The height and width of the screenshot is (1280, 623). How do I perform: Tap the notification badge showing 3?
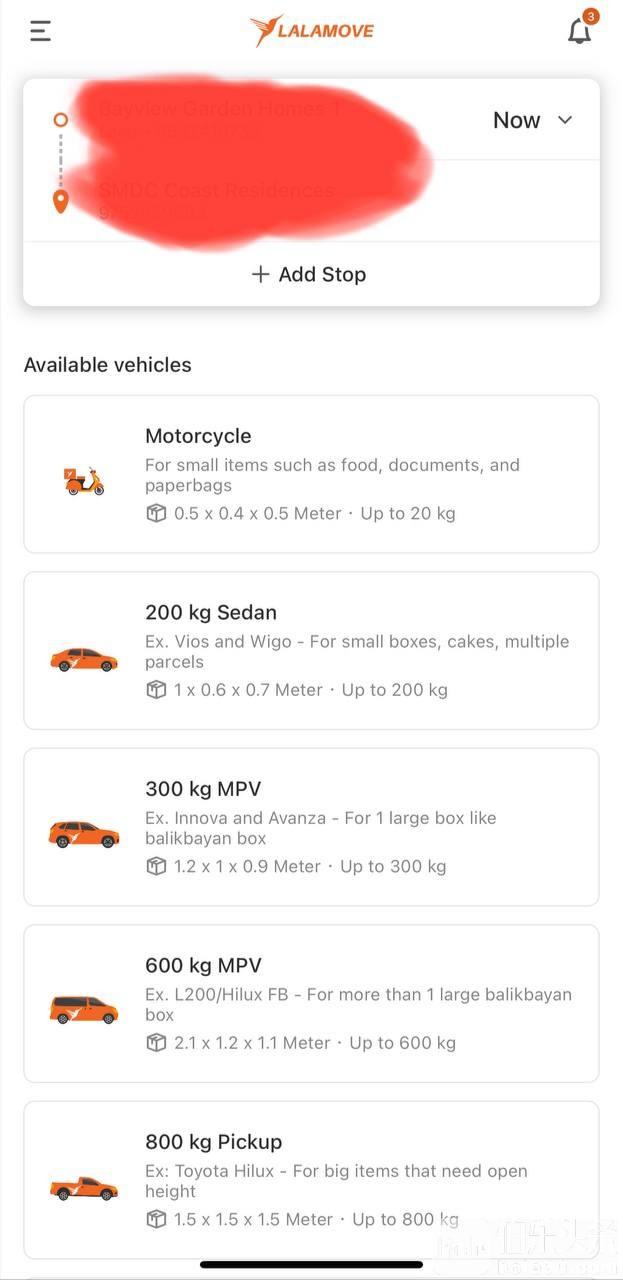click(x=591, y=16)
